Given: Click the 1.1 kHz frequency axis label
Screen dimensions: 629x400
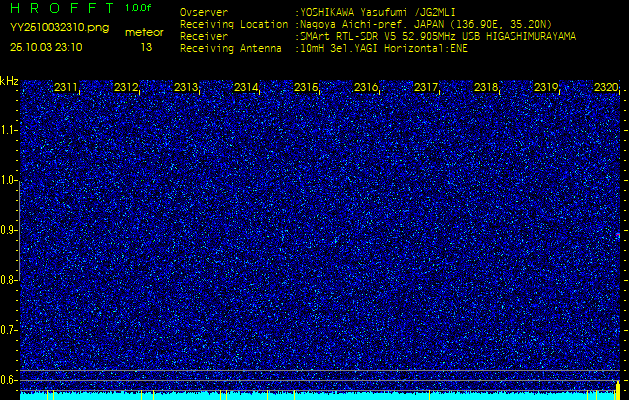Looking at the screenshot, I should tap(8, 130).
